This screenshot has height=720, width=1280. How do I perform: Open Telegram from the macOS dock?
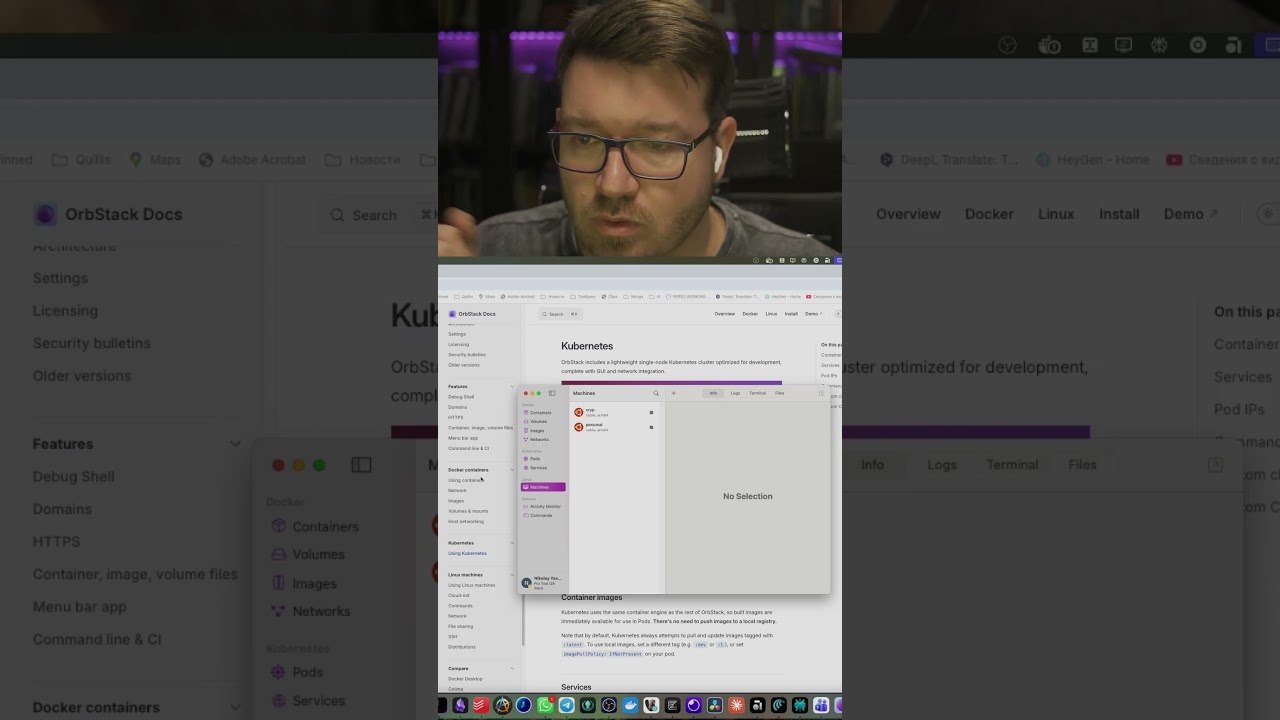(566, 706)
